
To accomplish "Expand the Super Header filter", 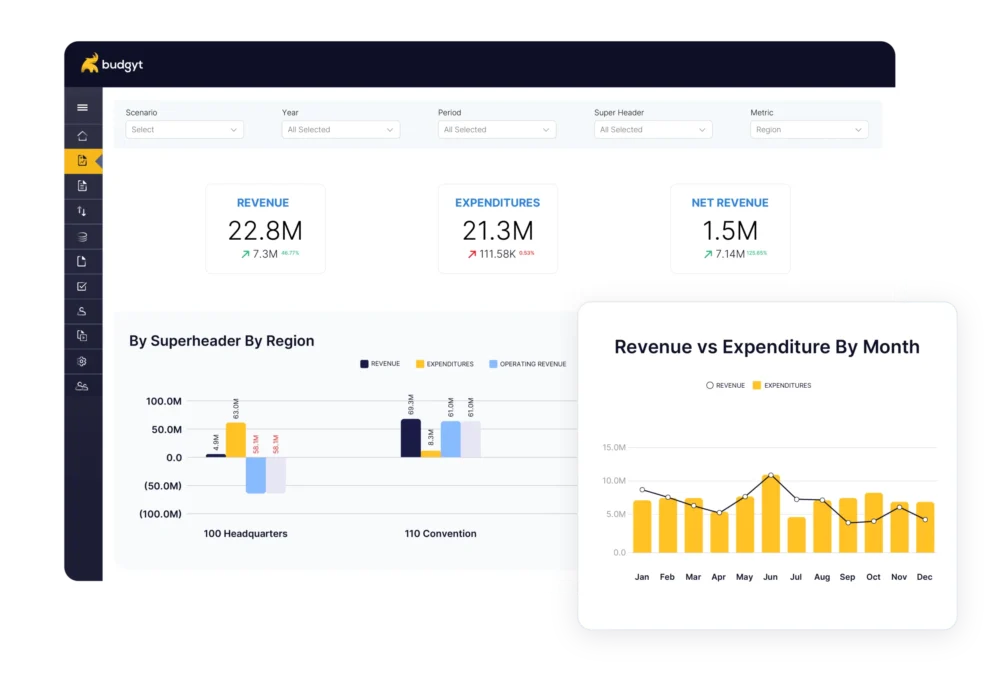I will [653, 129].
